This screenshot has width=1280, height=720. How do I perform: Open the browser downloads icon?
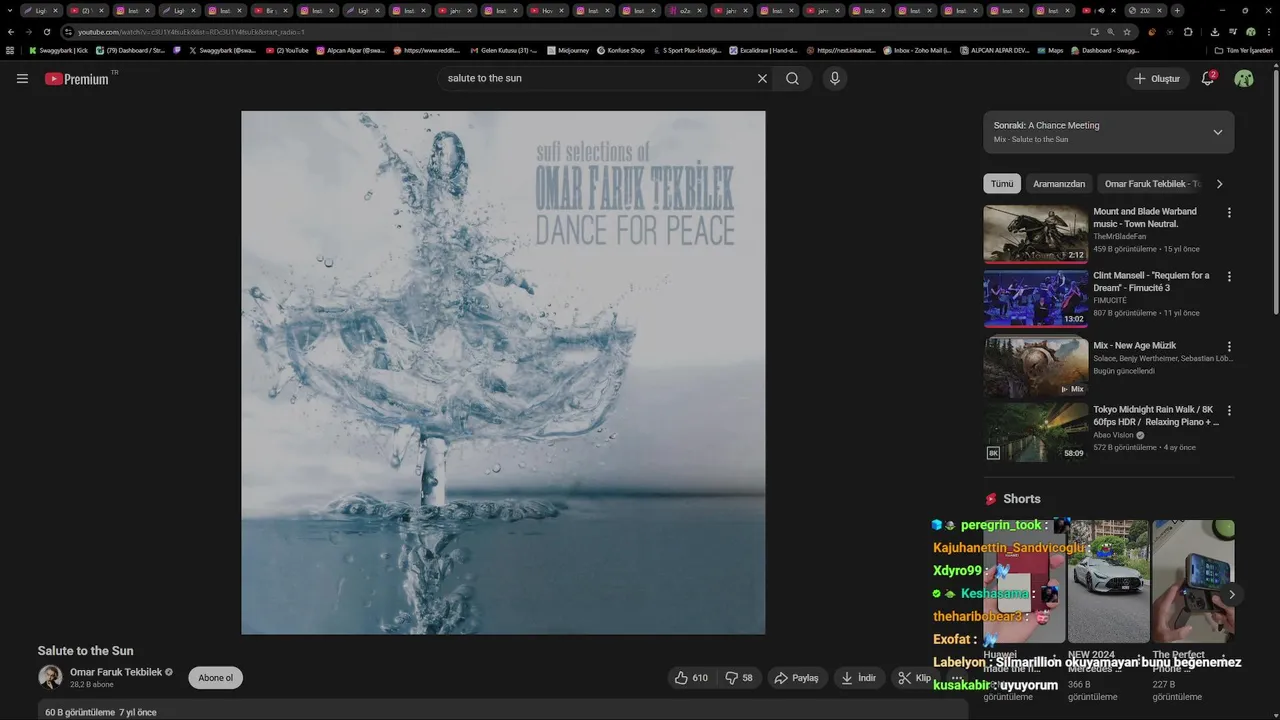pos(1214,32)
